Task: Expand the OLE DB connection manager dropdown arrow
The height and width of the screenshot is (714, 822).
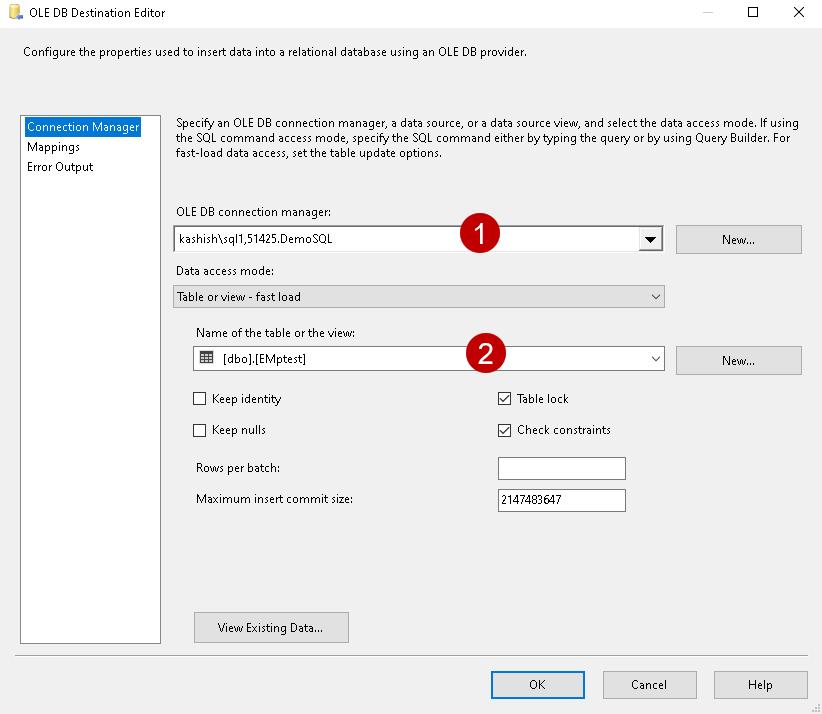Action: [650, 240]
